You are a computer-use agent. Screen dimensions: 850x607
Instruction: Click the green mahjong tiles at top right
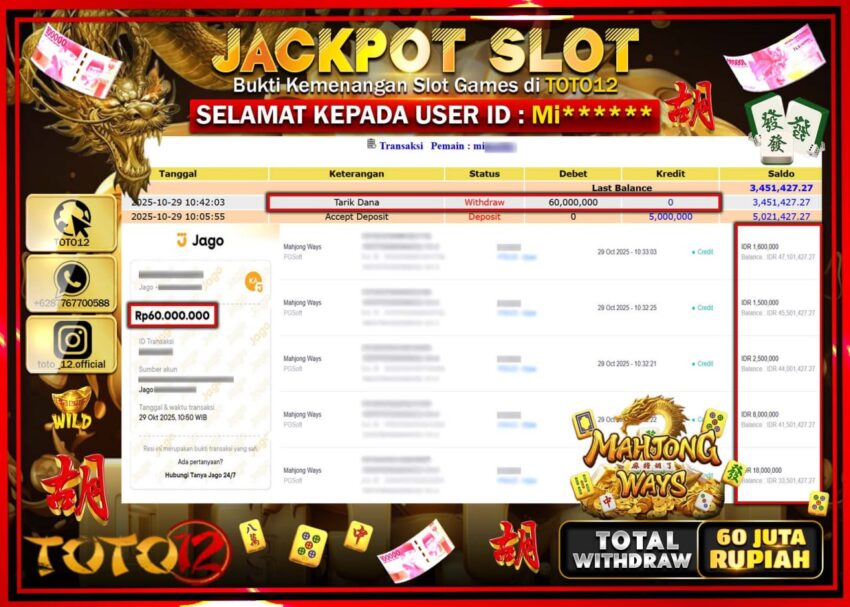point(786,130)
